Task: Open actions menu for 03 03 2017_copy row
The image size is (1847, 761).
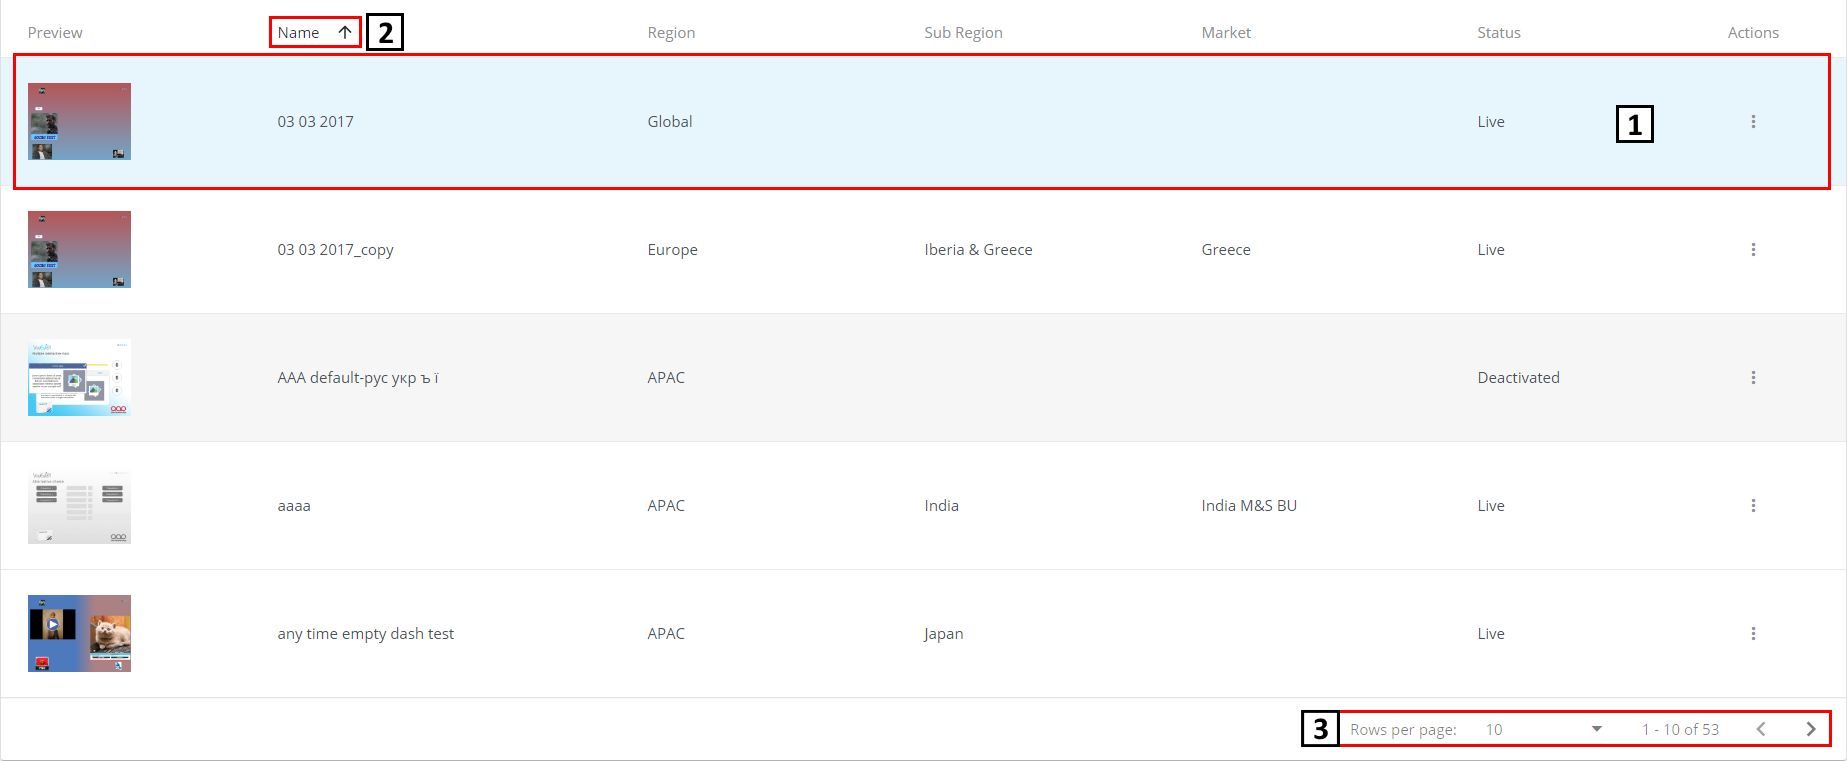Action: [1753, 250]
